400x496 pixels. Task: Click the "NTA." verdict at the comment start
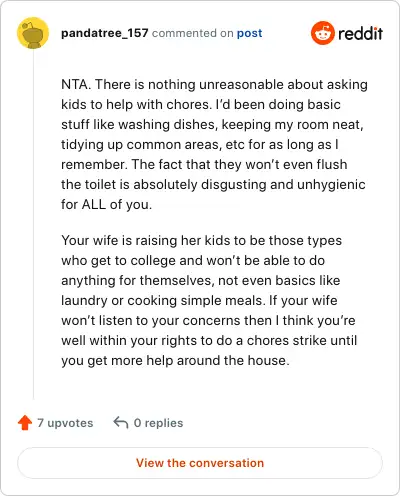[x=76, y=84]
